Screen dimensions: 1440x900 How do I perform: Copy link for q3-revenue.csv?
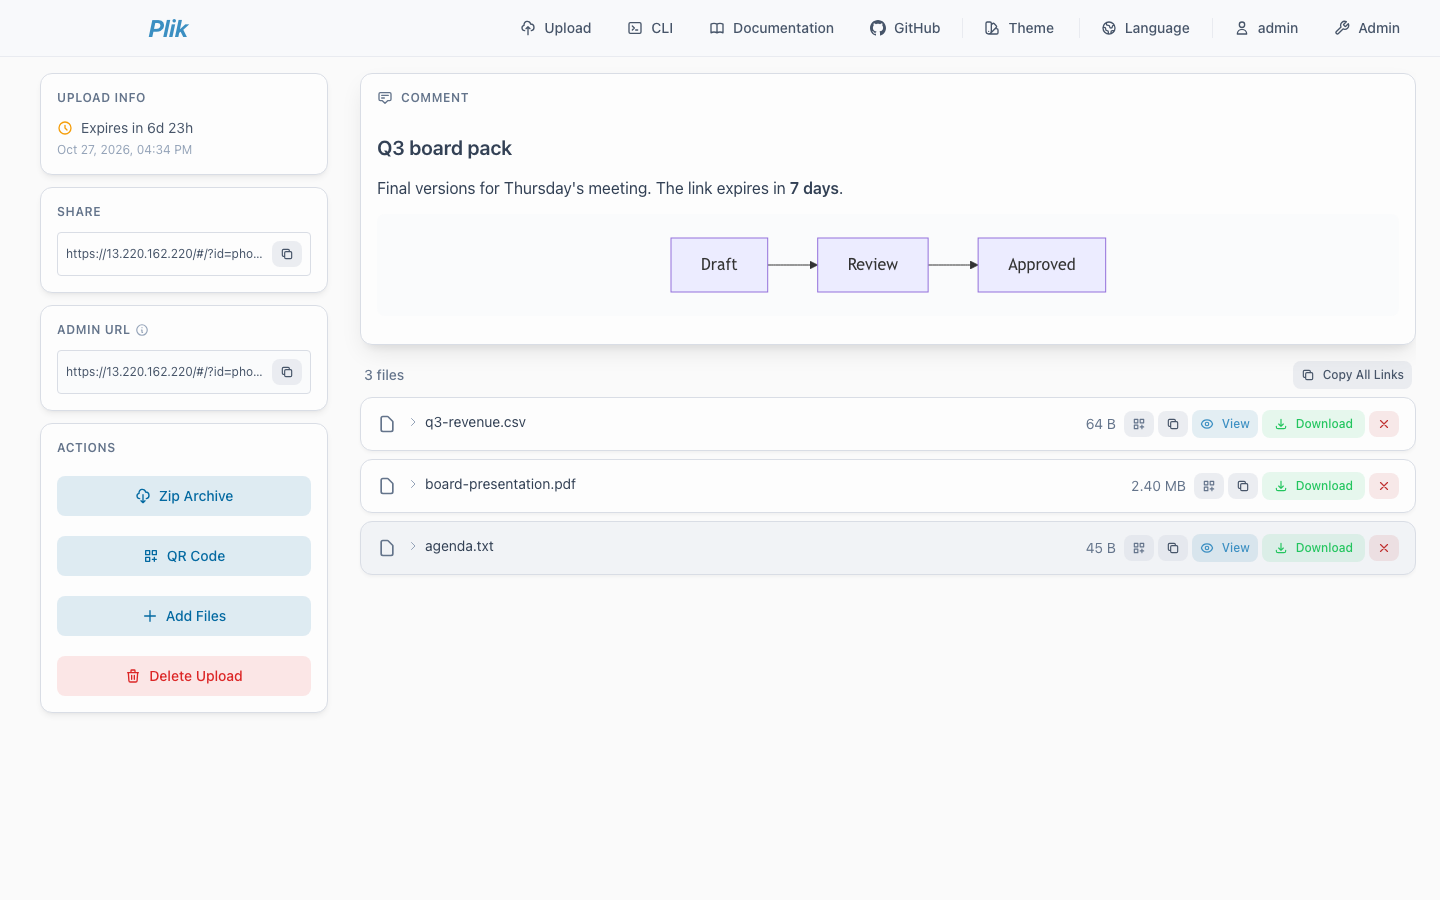pos(1173,424)
